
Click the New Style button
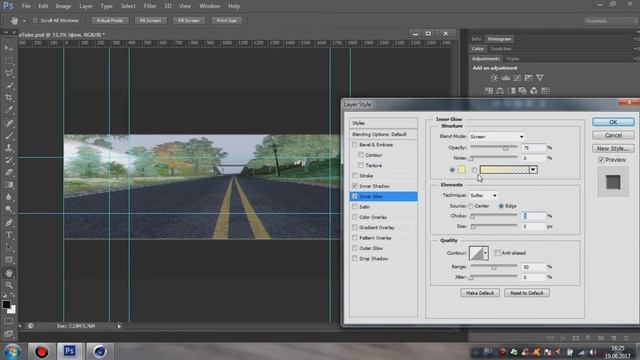click(613, 149)
